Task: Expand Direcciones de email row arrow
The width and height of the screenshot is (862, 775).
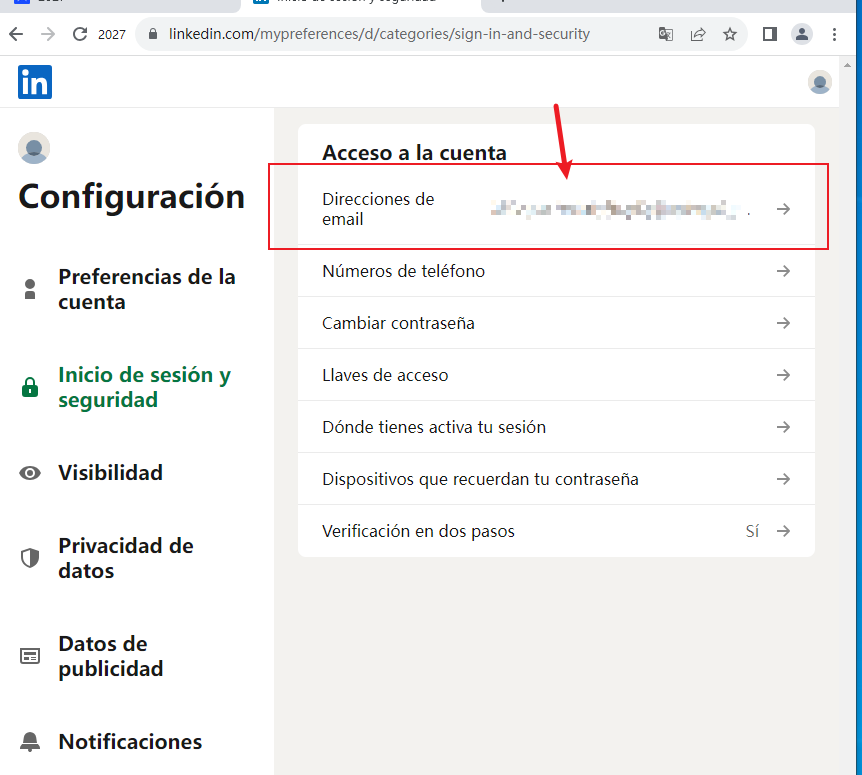Action: 784,209
